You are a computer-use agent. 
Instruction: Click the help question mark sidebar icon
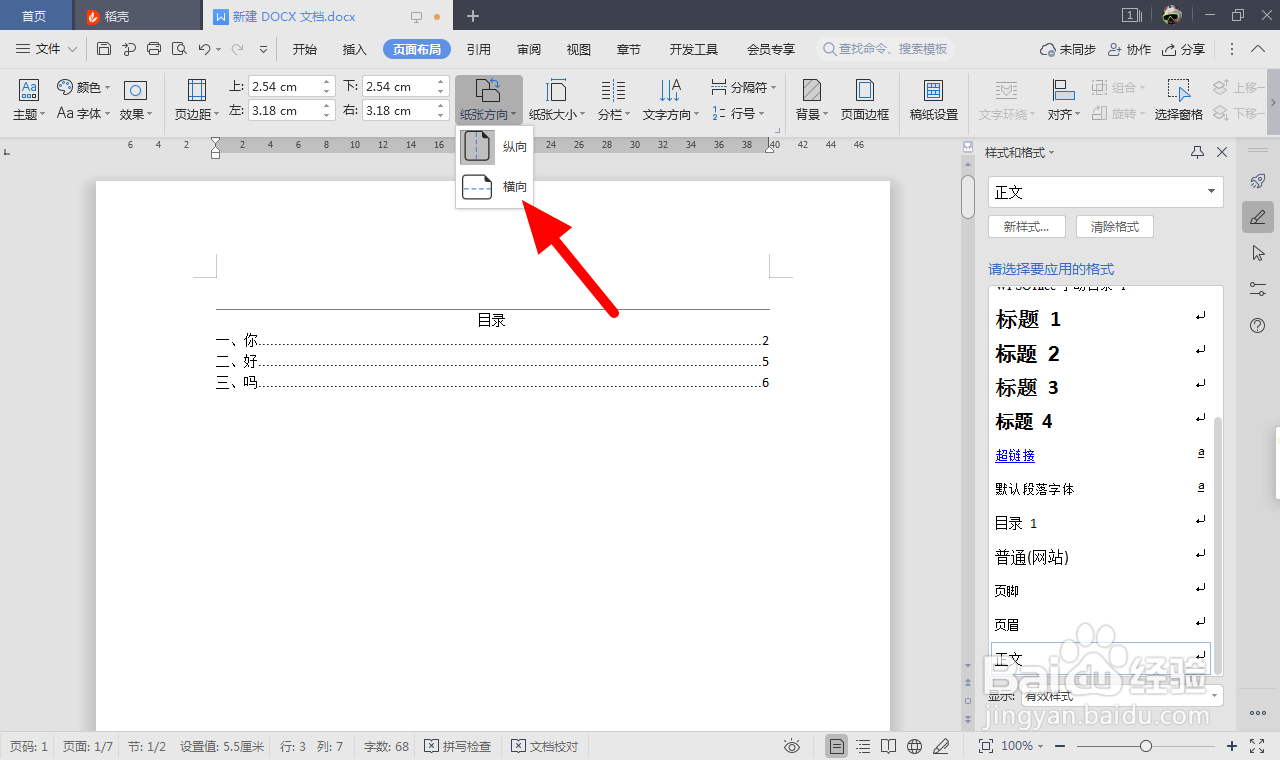(x=1258, y=325)
